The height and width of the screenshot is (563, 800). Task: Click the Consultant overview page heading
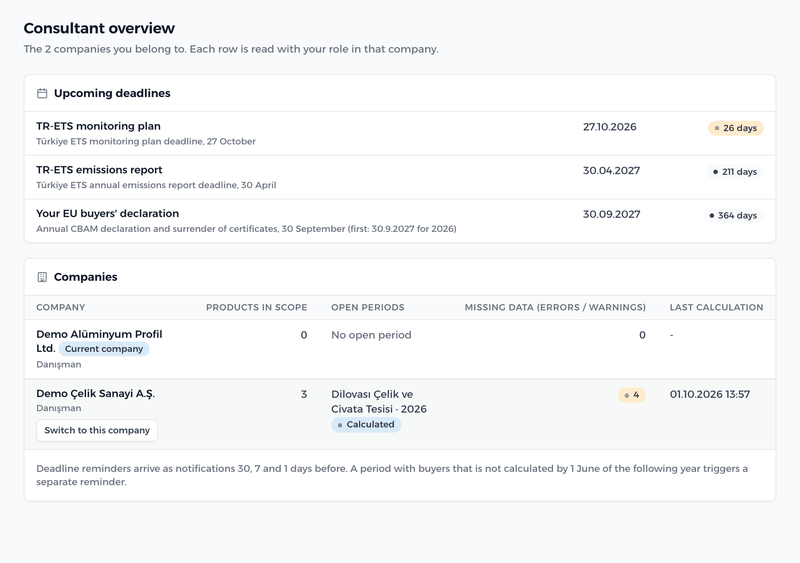point(99,28)
